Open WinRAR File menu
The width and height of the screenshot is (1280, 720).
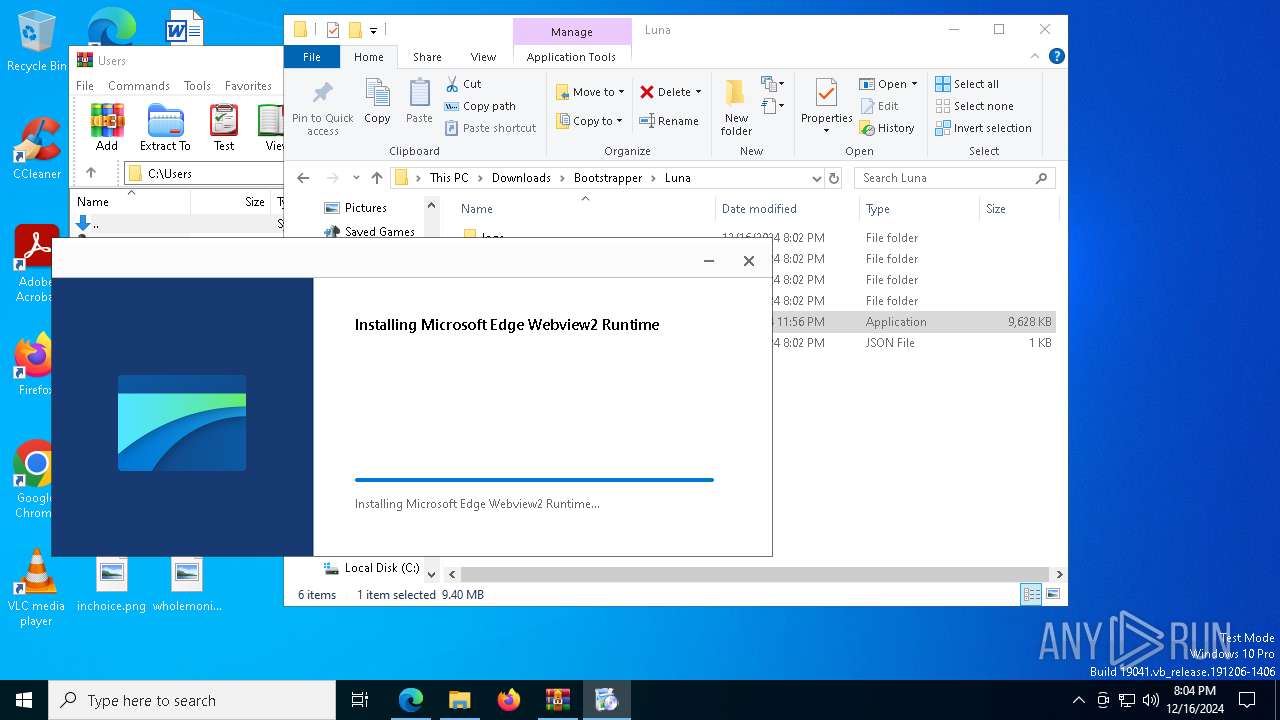(85, 86)
